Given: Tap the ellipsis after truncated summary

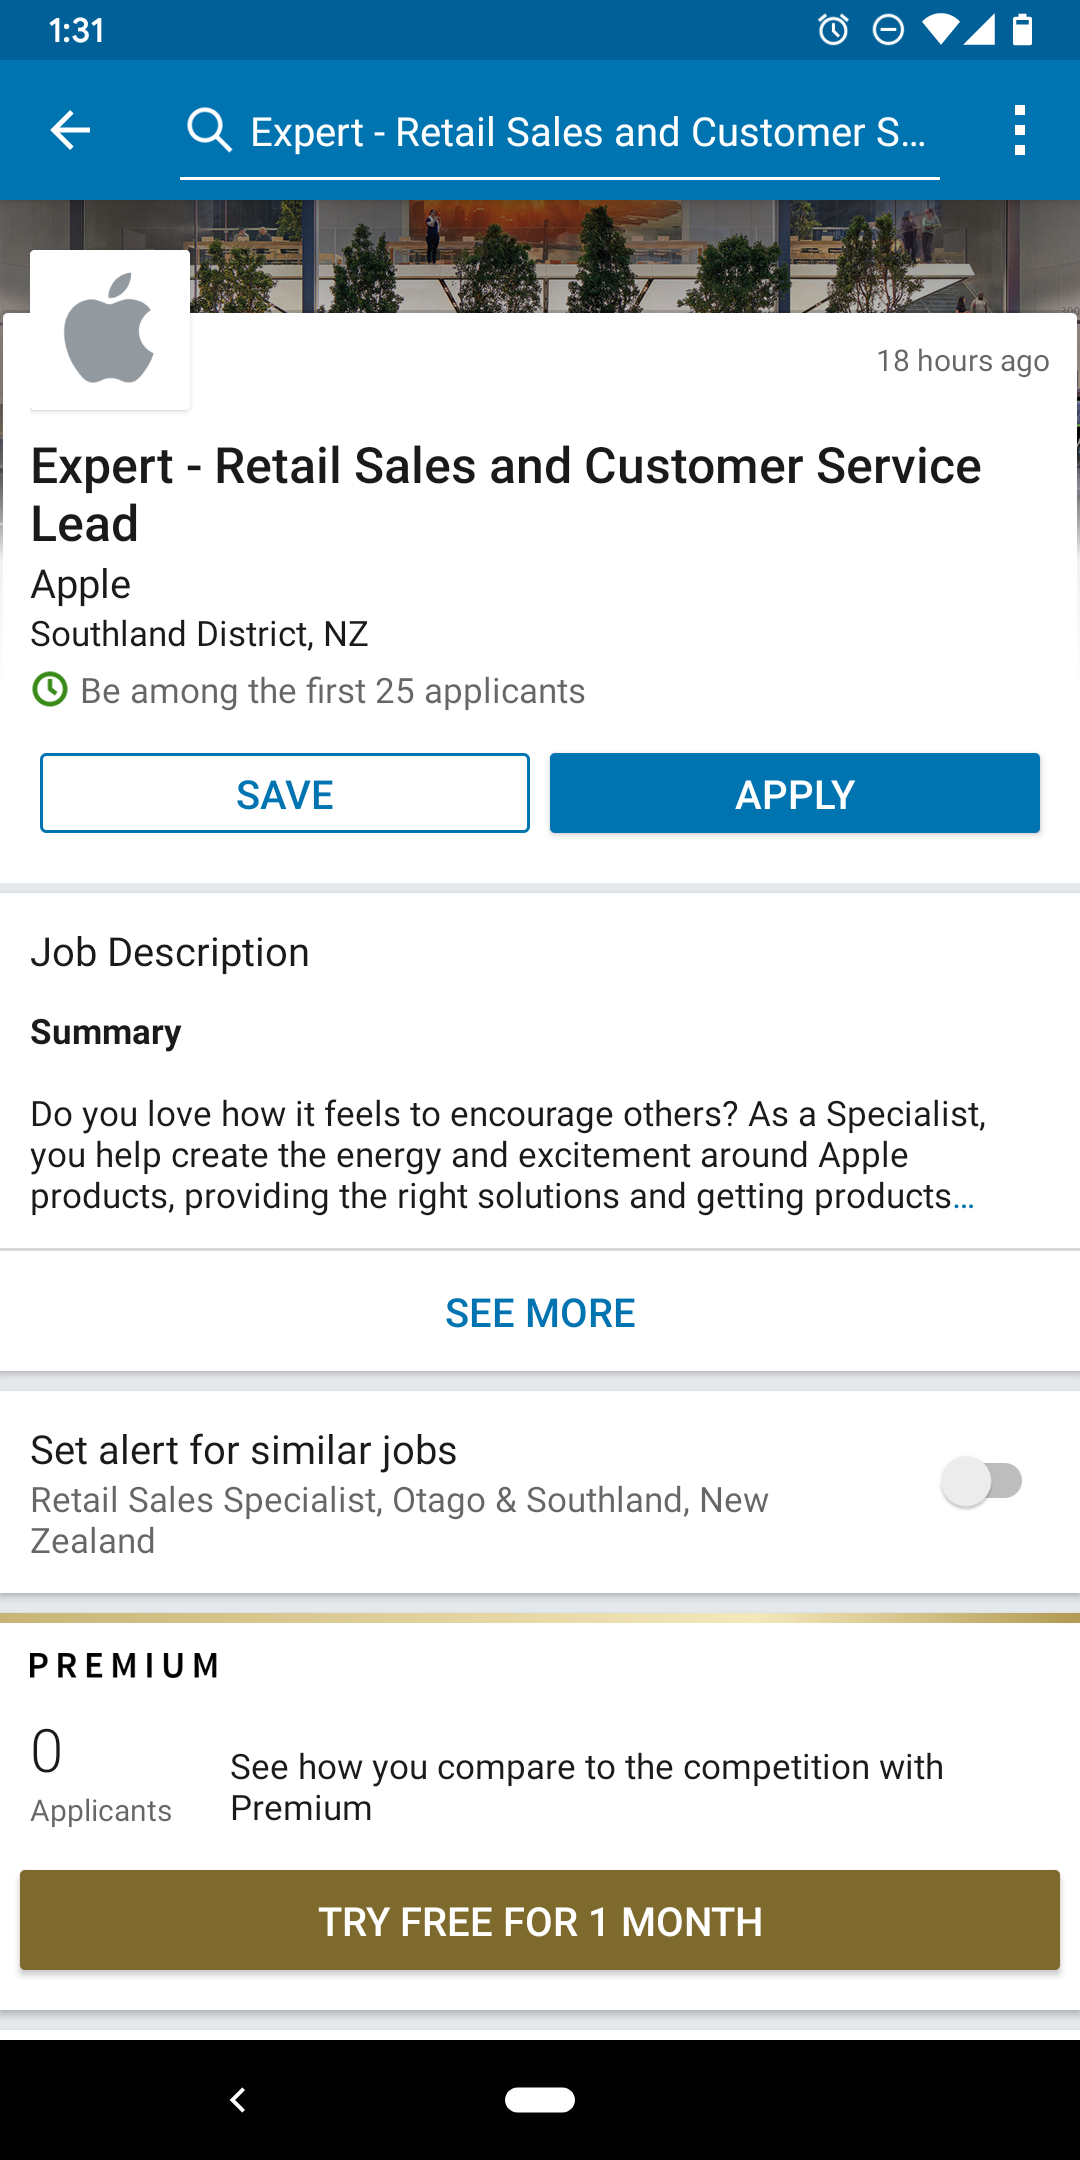Looking at the screenshot, I should pos(963,1197).
